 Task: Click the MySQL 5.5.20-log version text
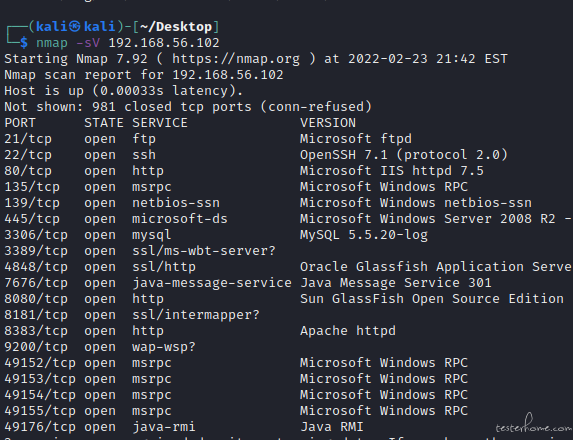(364, 235)
